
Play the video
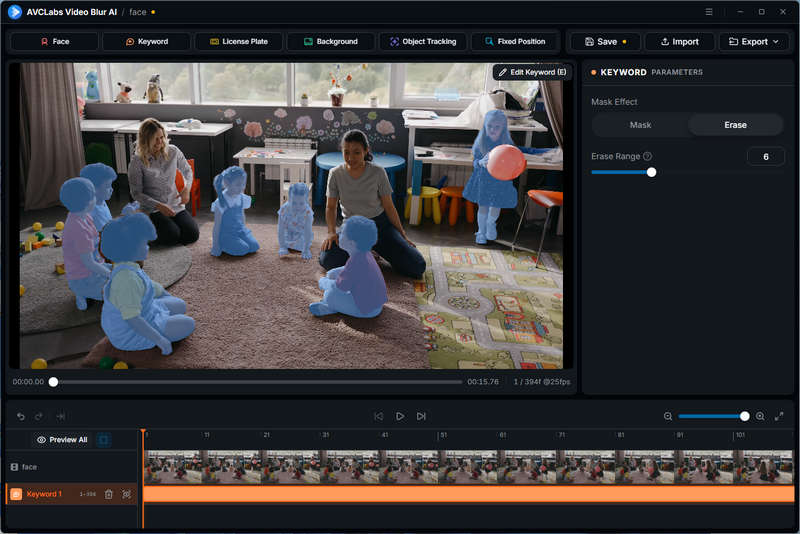[400, 417]
